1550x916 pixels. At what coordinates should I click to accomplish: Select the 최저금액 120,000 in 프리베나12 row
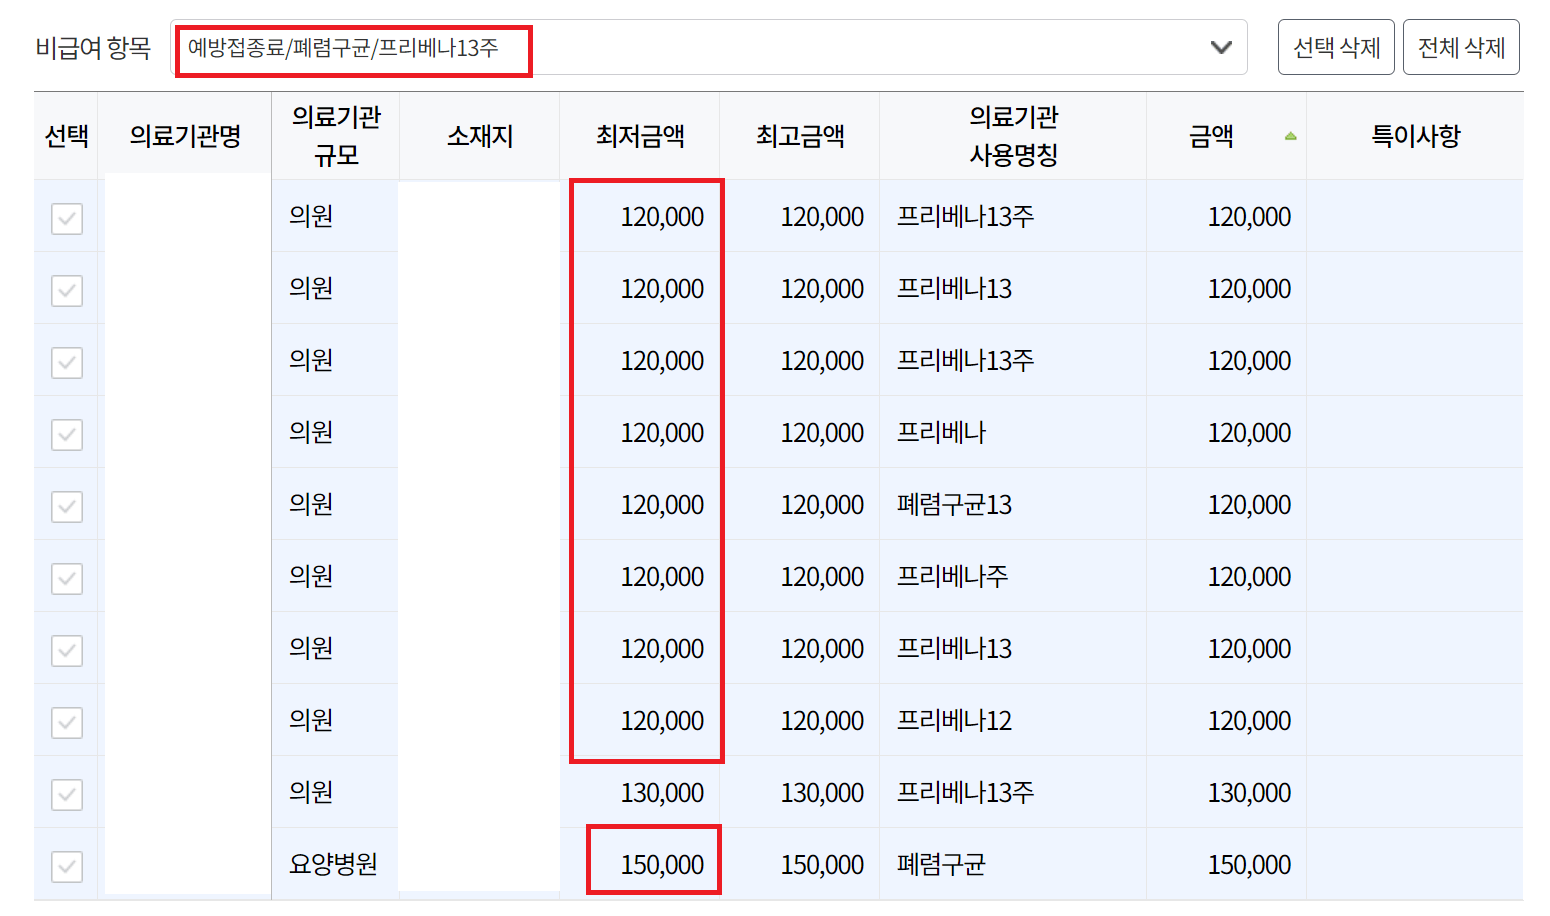(x=662, y=721)
